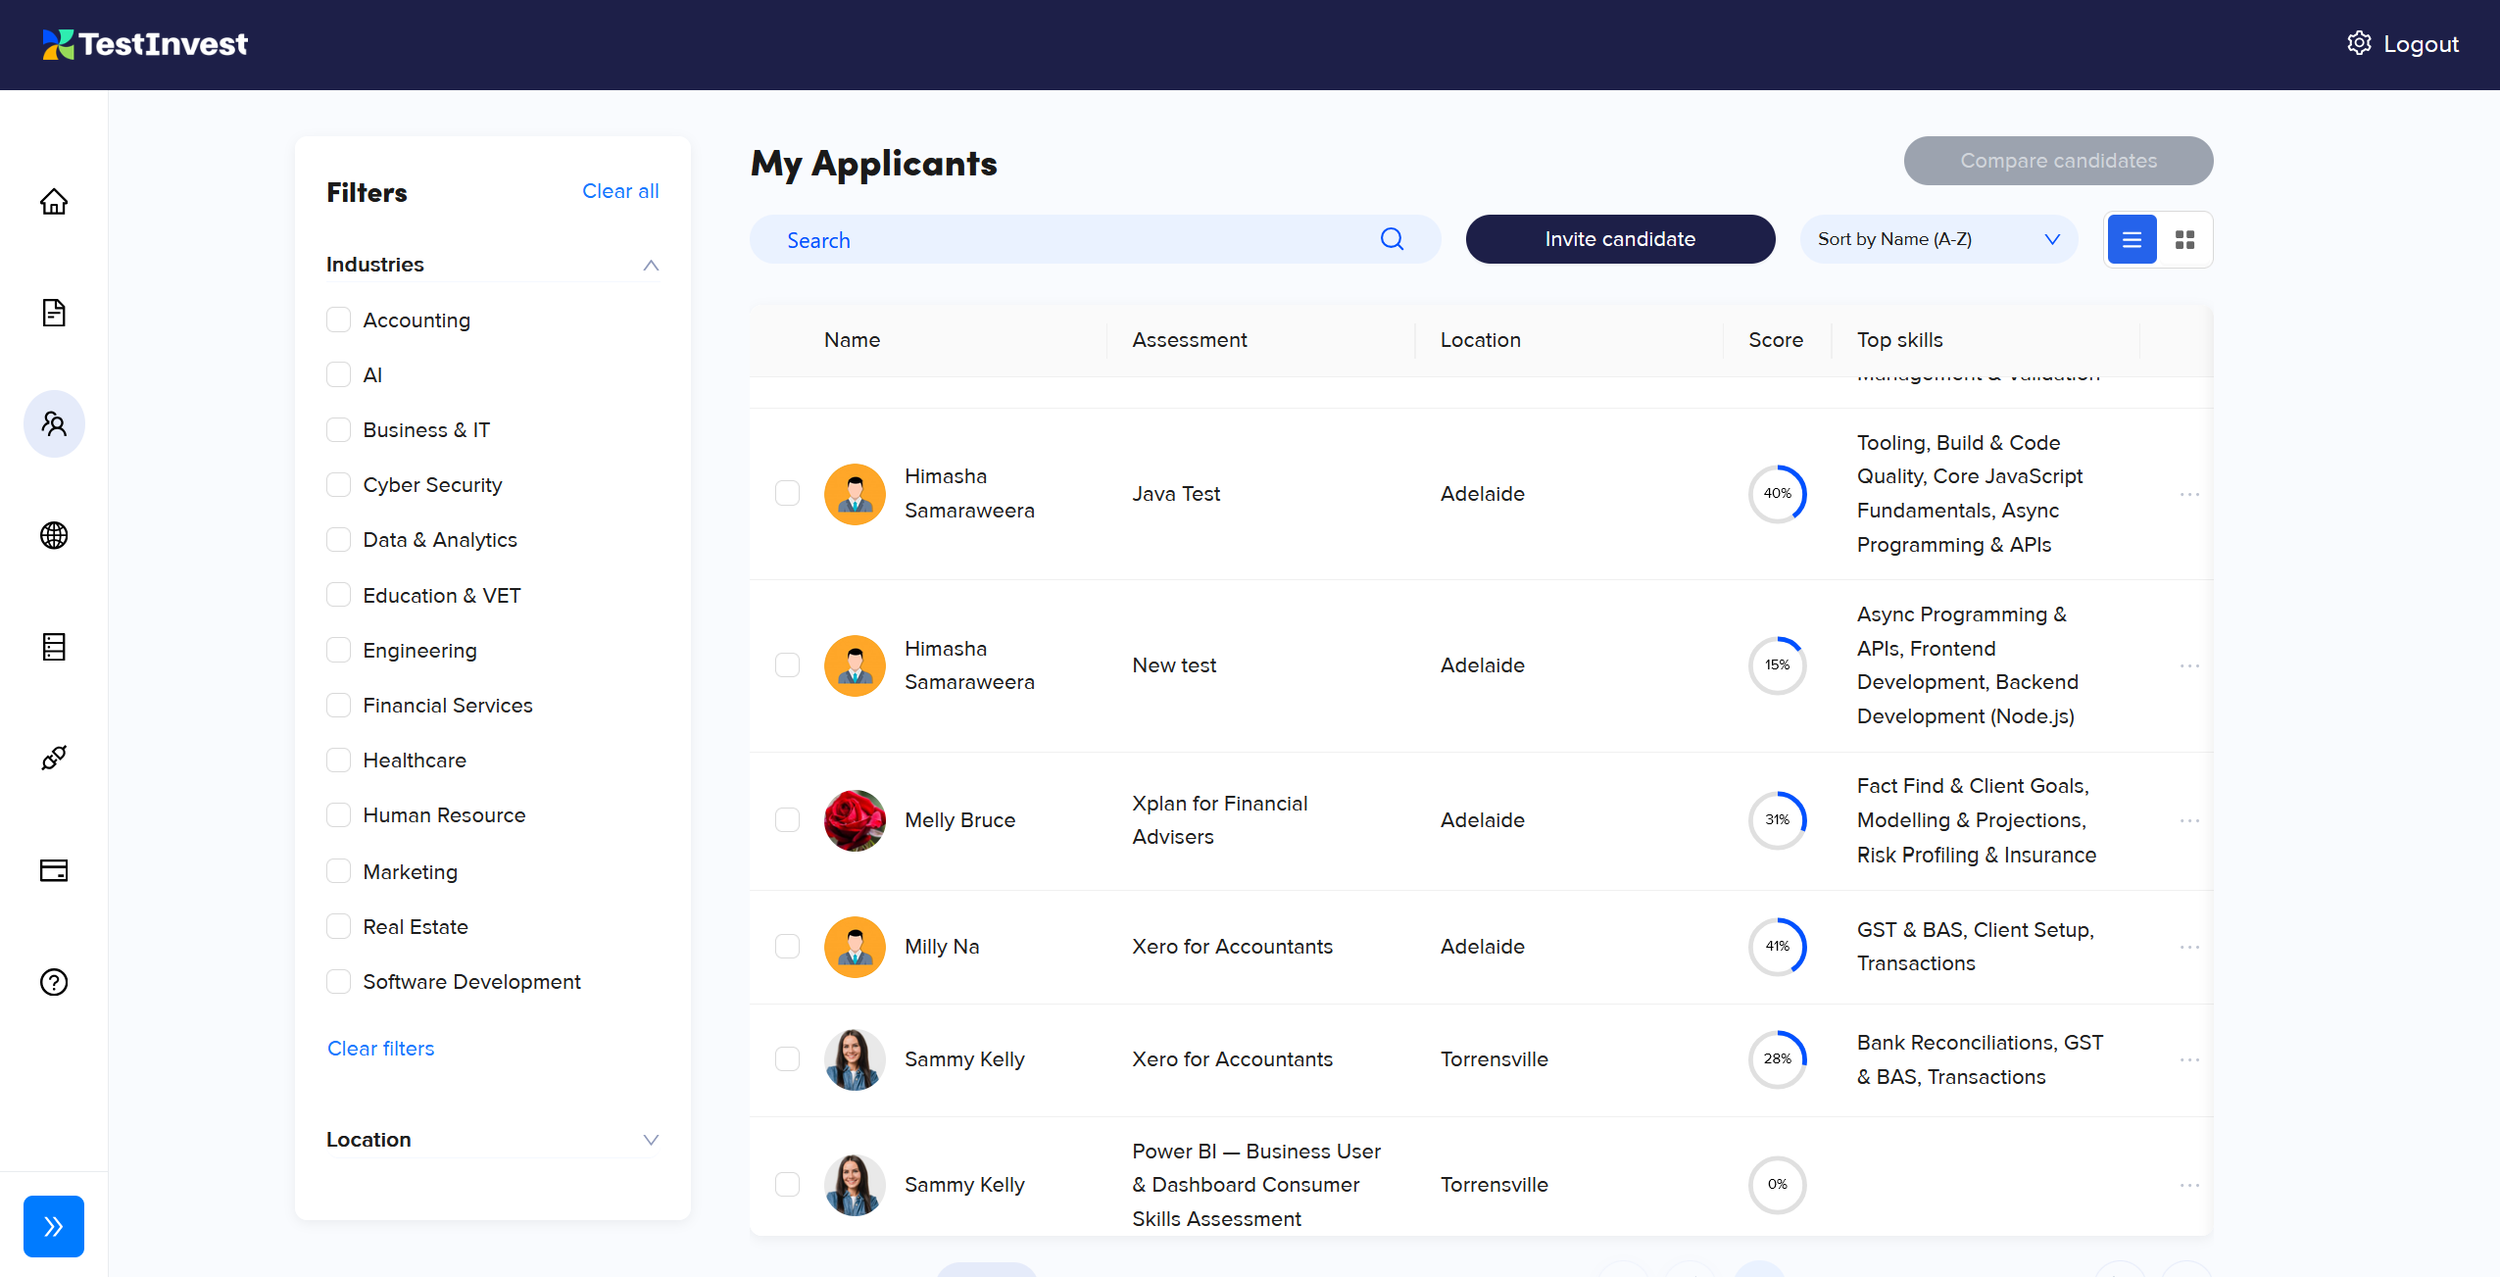
Task: Check the Engineering filter
Action: click(339, 650)
